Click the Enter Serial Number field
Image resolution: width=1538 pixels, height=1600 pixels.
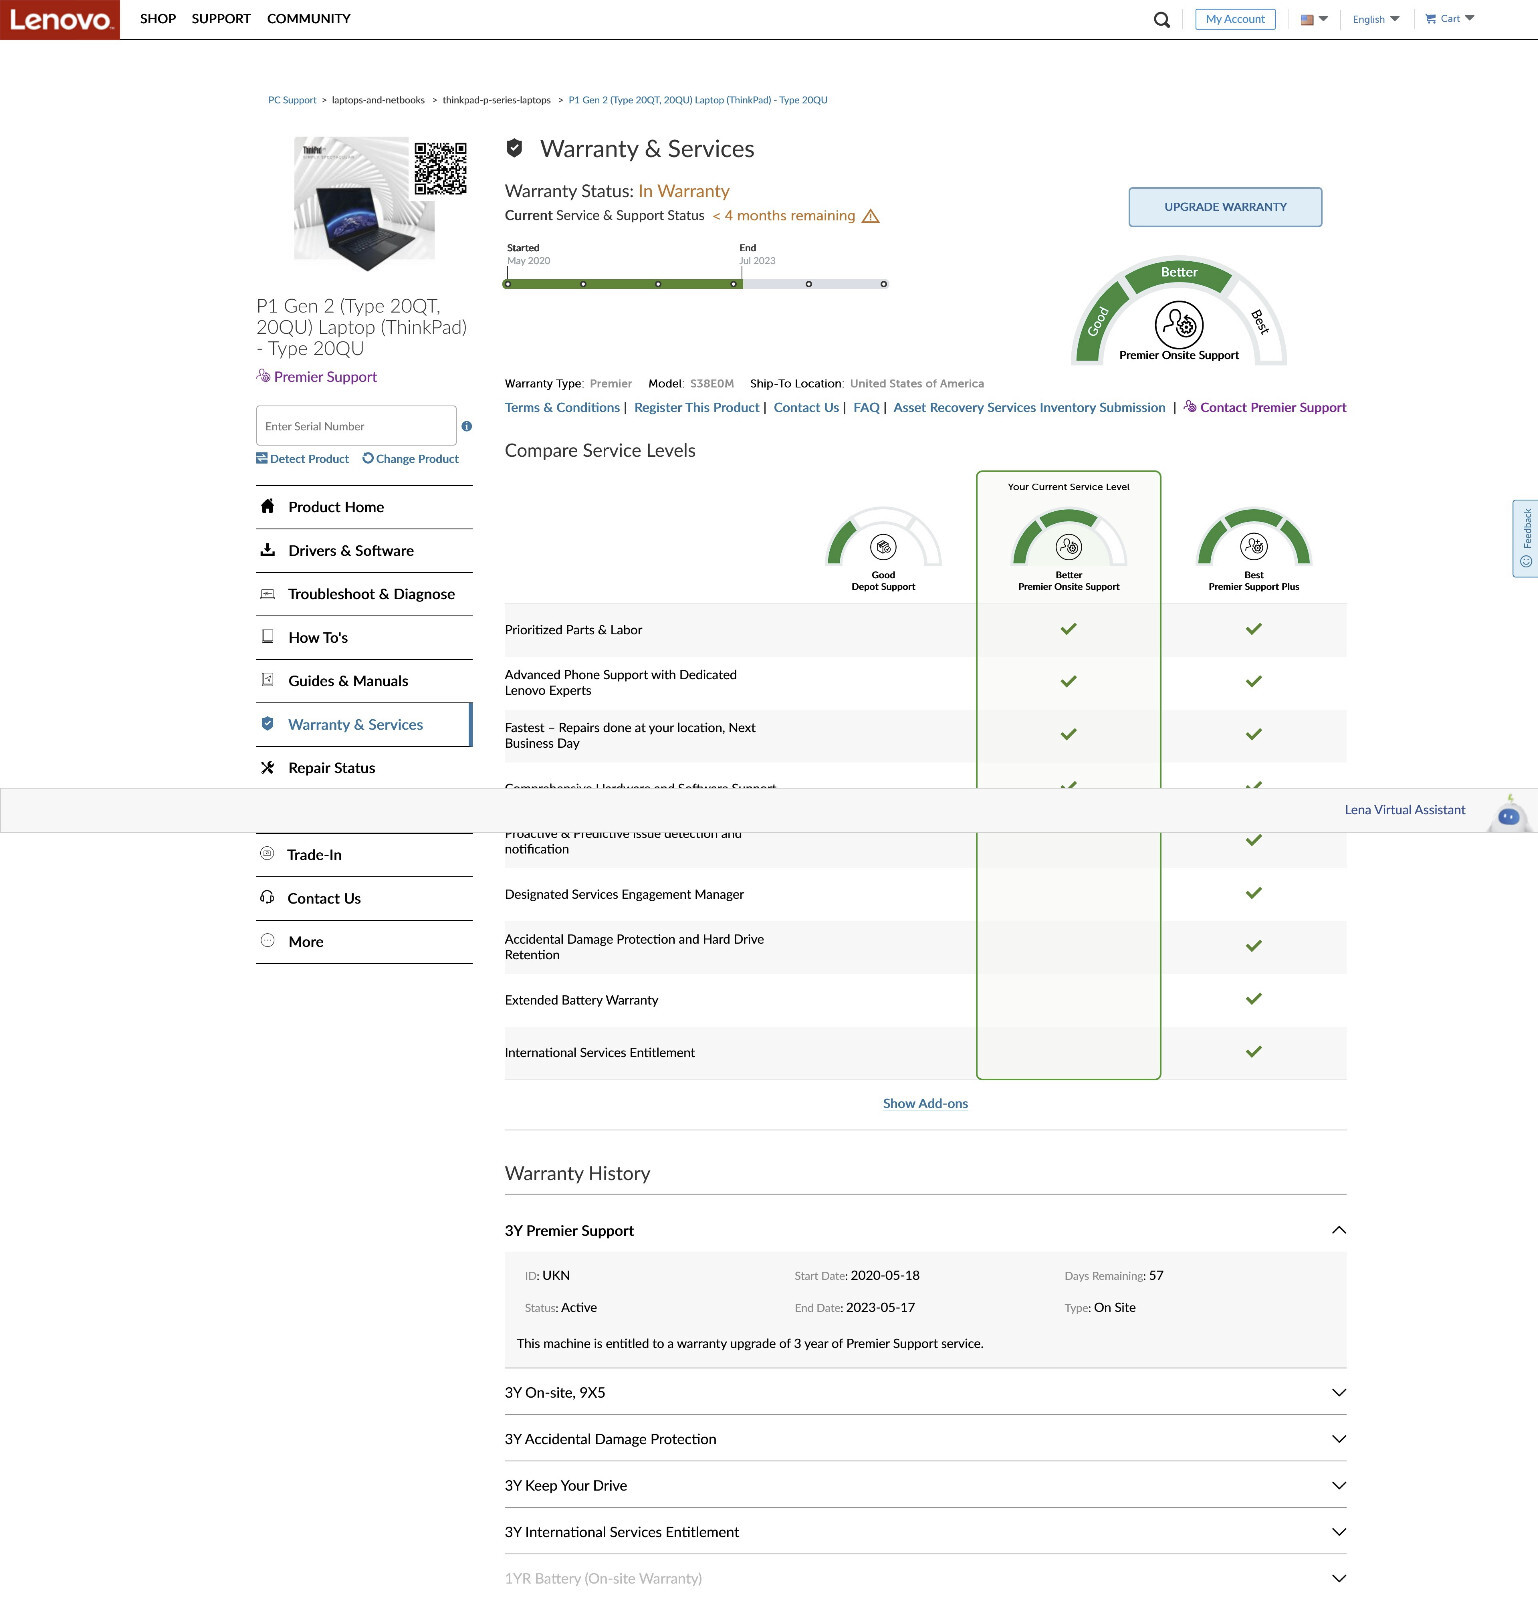pos(356,426)
